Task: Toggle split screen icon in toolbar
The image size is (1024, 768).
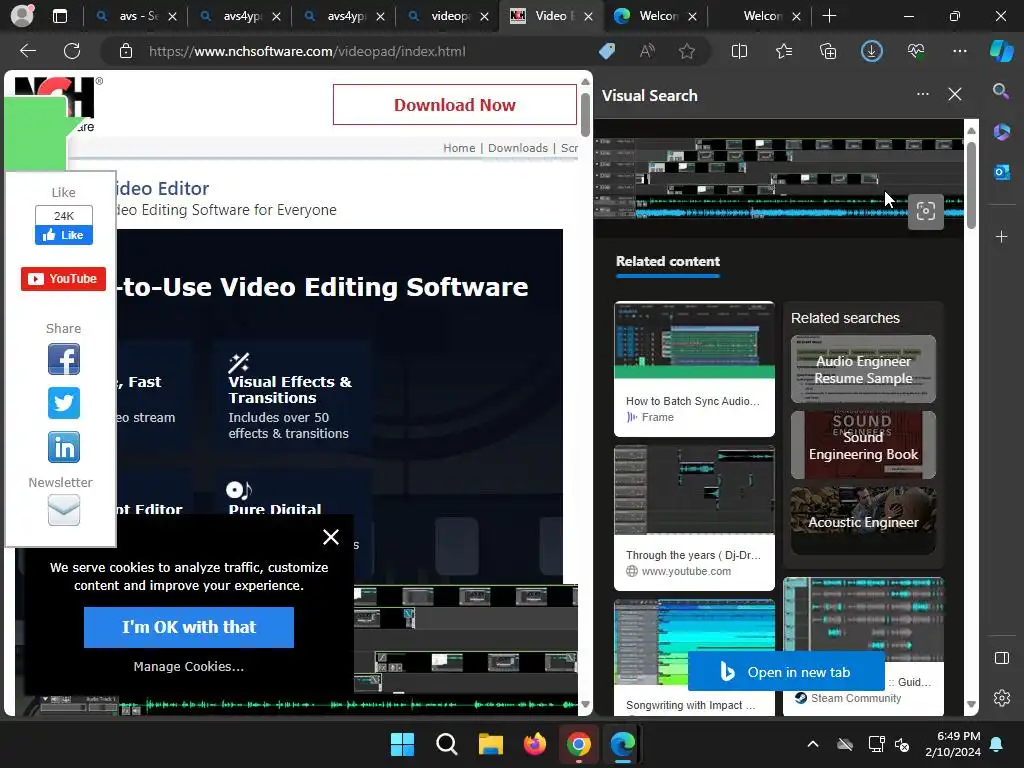Action: pyautogui.click(x=739, y=51)
